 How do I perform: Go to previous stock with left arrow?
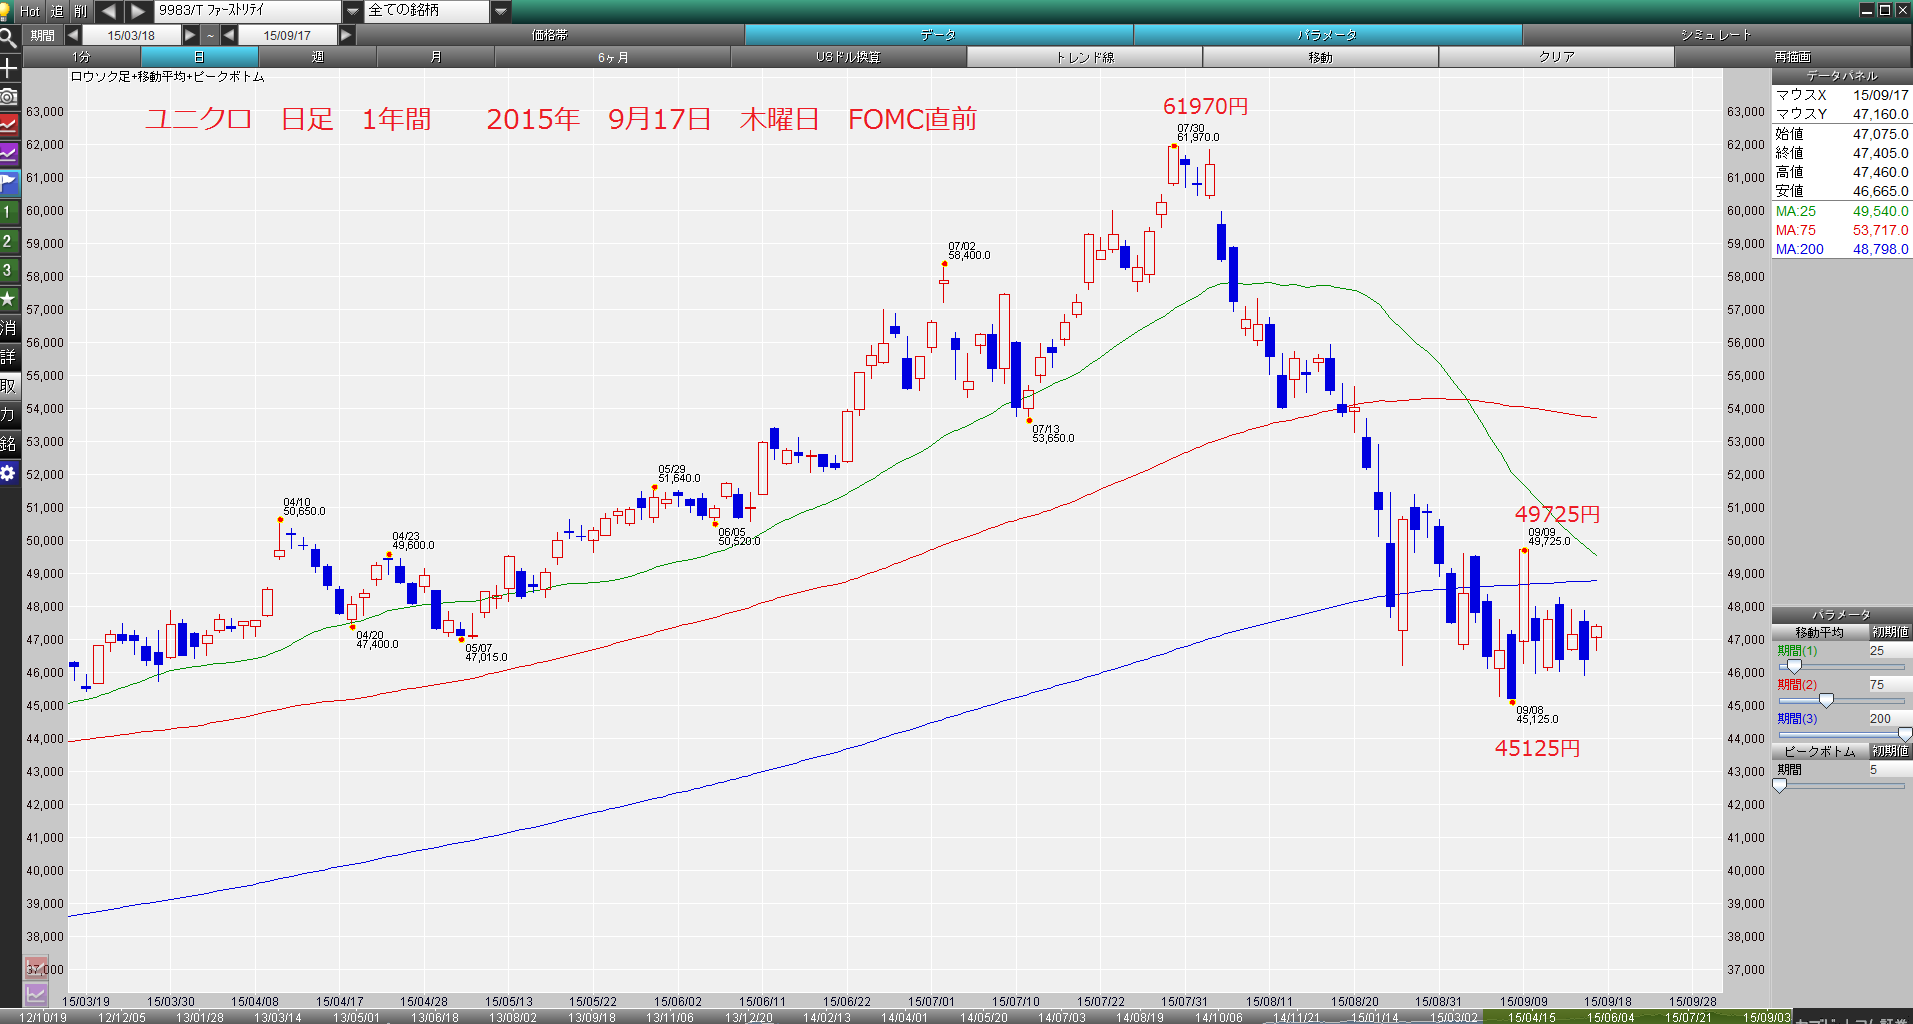pos(109,11)
